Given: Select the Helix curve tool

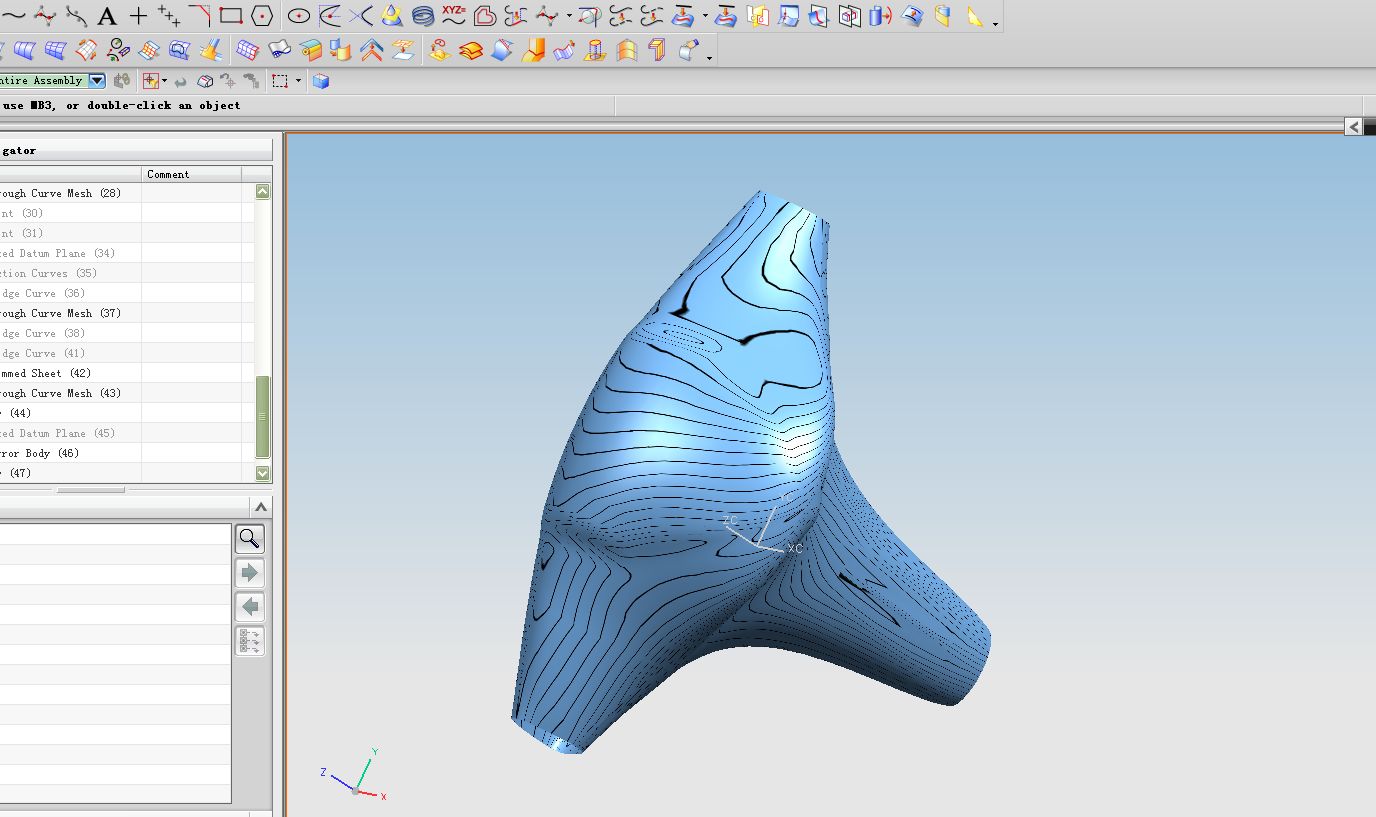Looking at the screenshot, I should pos(423,16).
